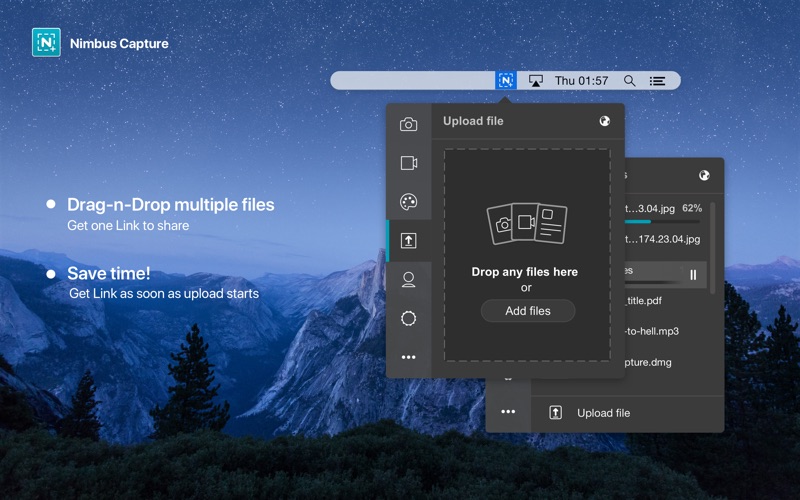Open the three-dot menu in rear panel
The width and height of the screenshot is (800, 500).
pos(508,412)
